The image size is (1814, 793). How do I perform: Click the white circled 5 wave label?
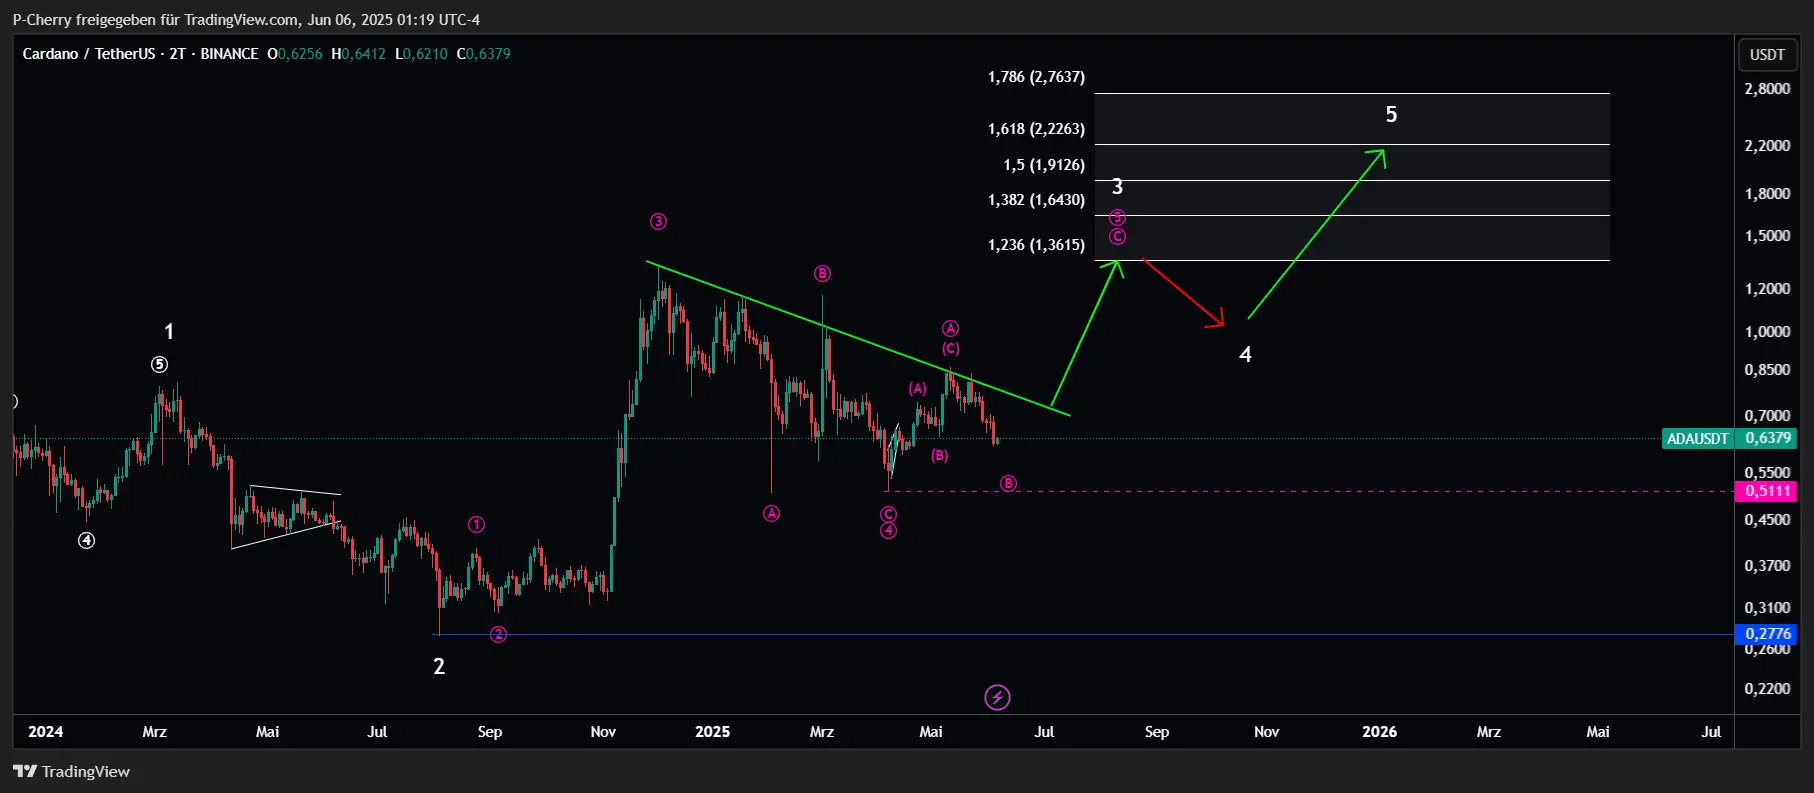pyautogui.click(x=160, y=365)
